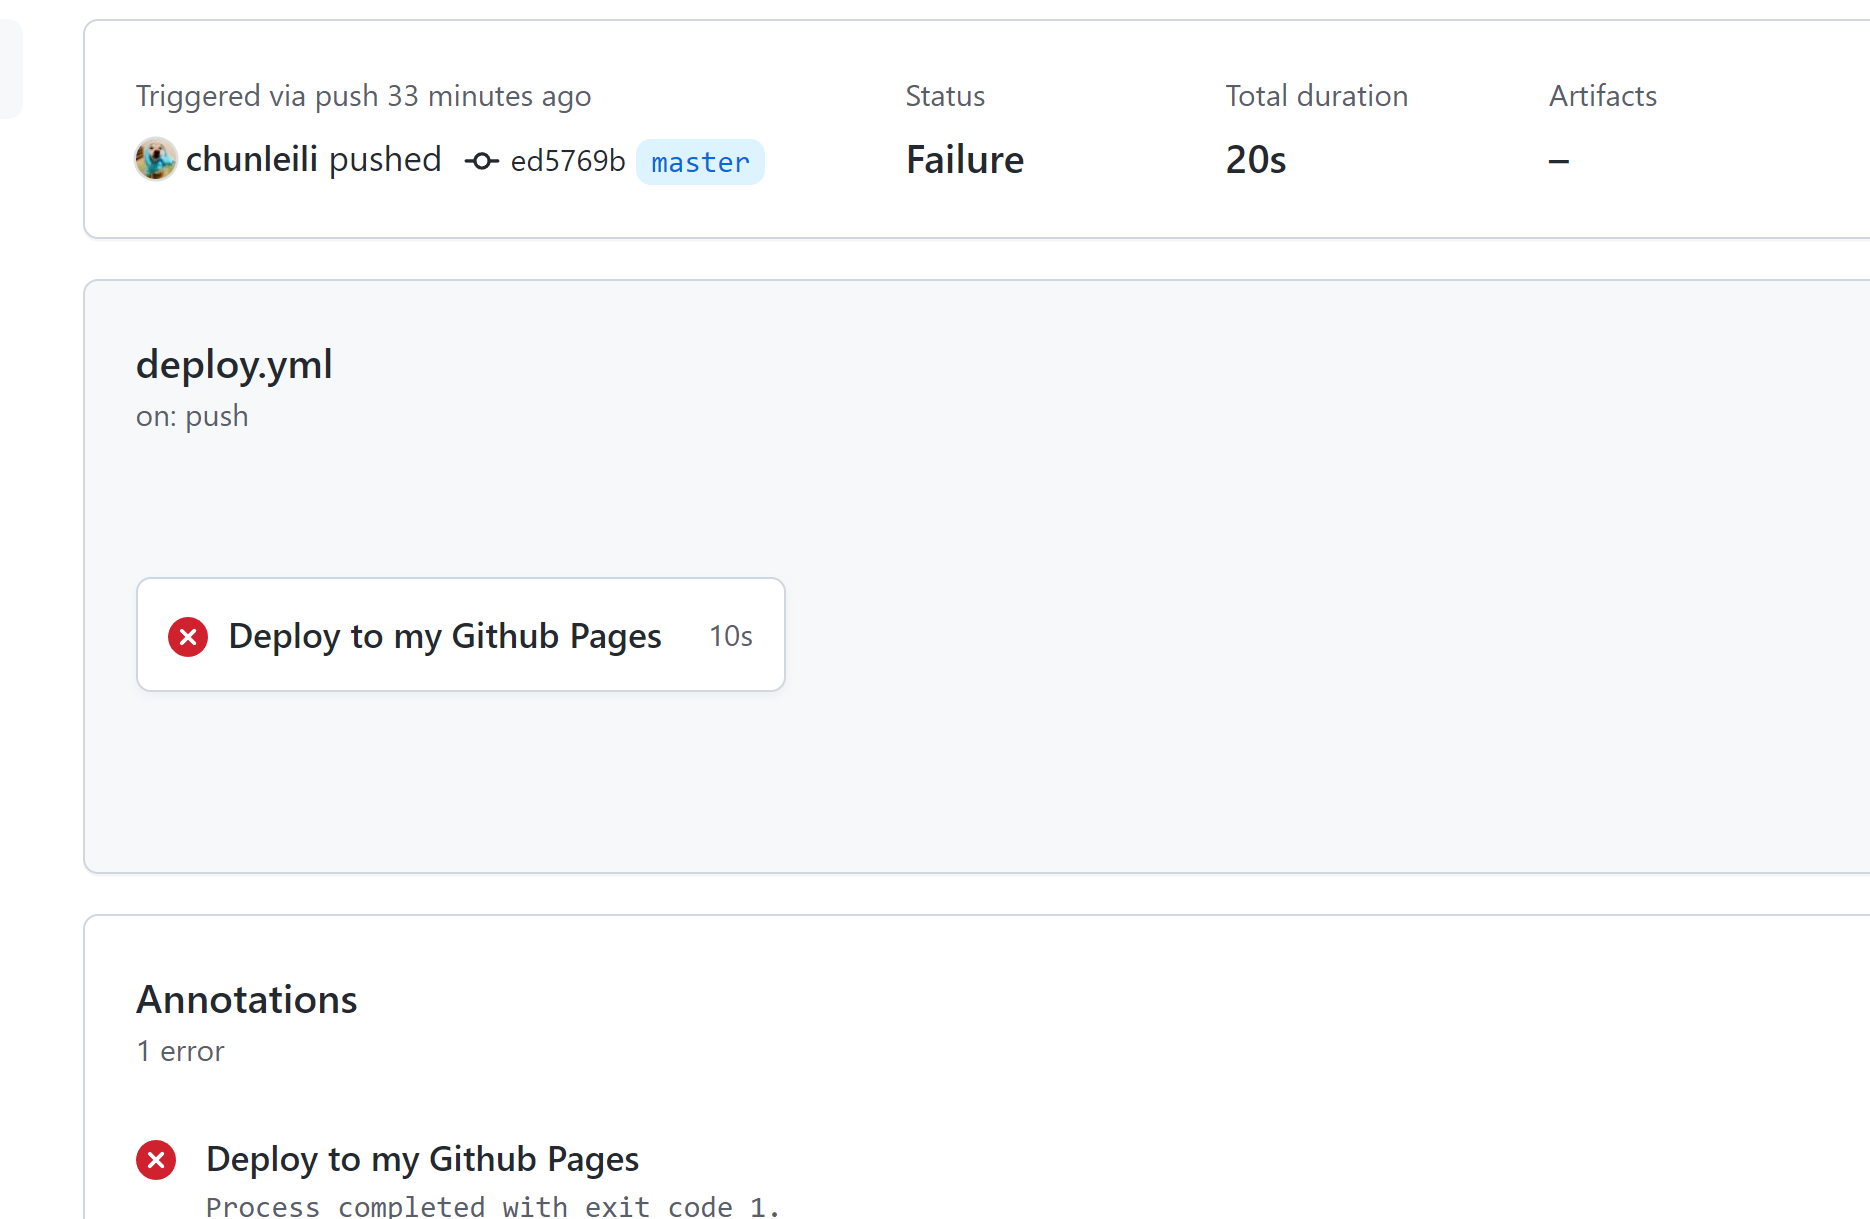
Task: Click the commit icon beside ed5769b
Action: [x=481, y=161]
